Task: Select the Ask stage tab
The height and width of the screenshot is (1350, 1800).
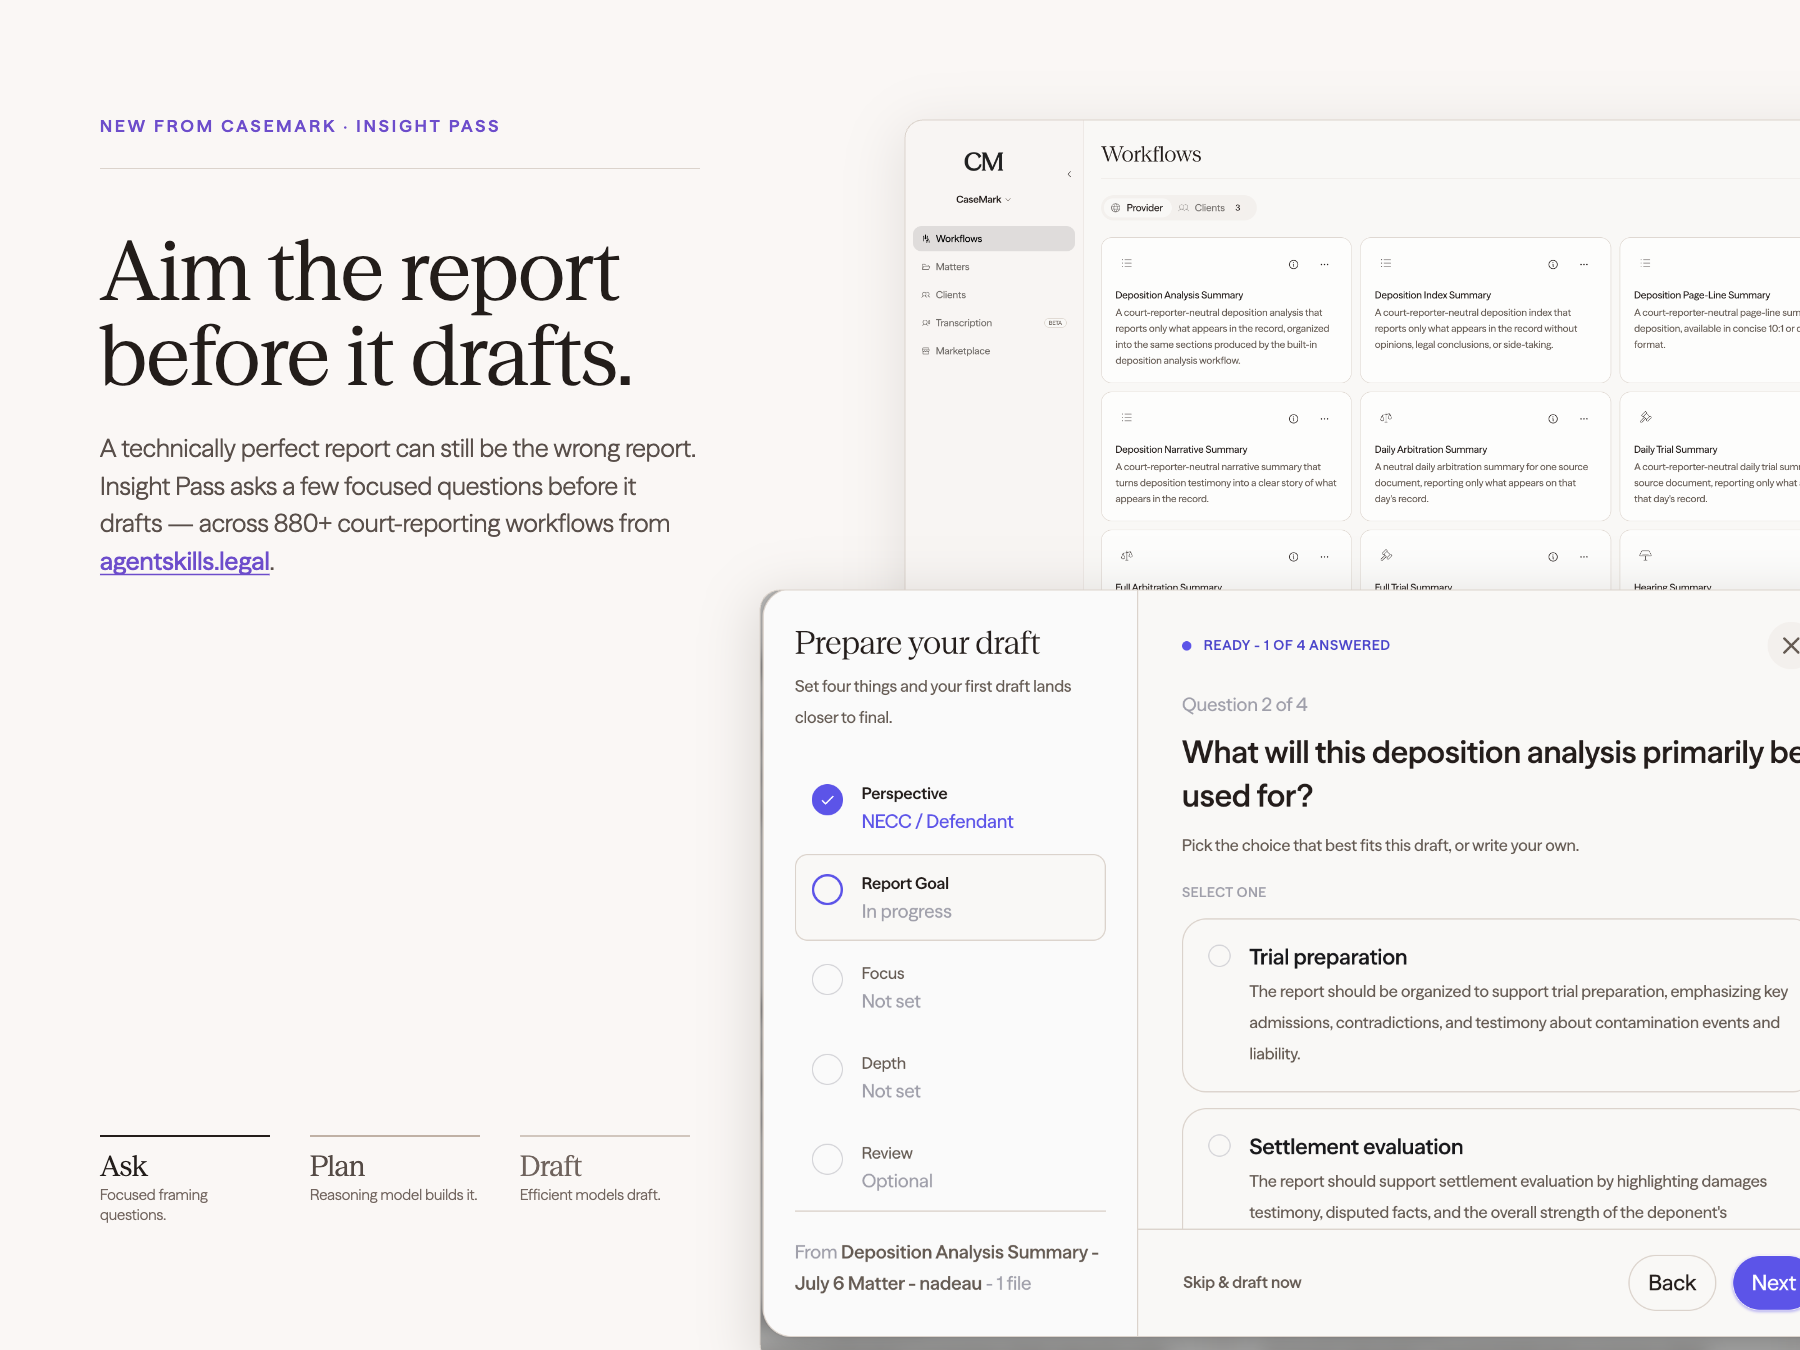Action: (x=185, y=1180)
